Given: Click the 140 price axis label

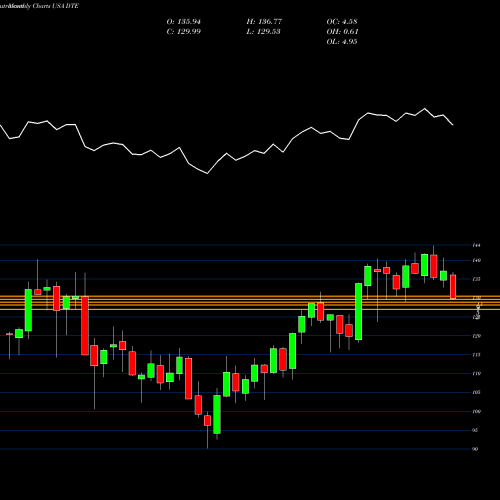Looking at the screenshot, I should tap(477, 260).
